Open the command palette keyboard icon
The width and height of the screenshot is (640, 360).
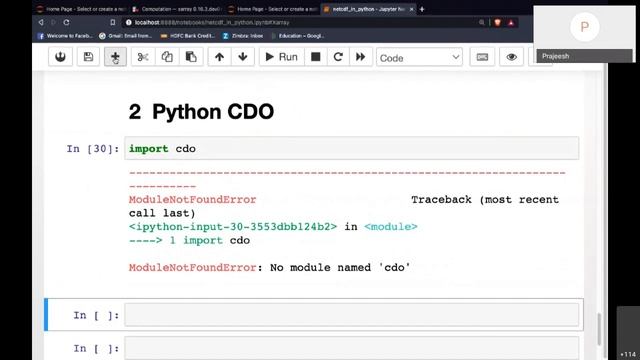(x=482, y=57)
